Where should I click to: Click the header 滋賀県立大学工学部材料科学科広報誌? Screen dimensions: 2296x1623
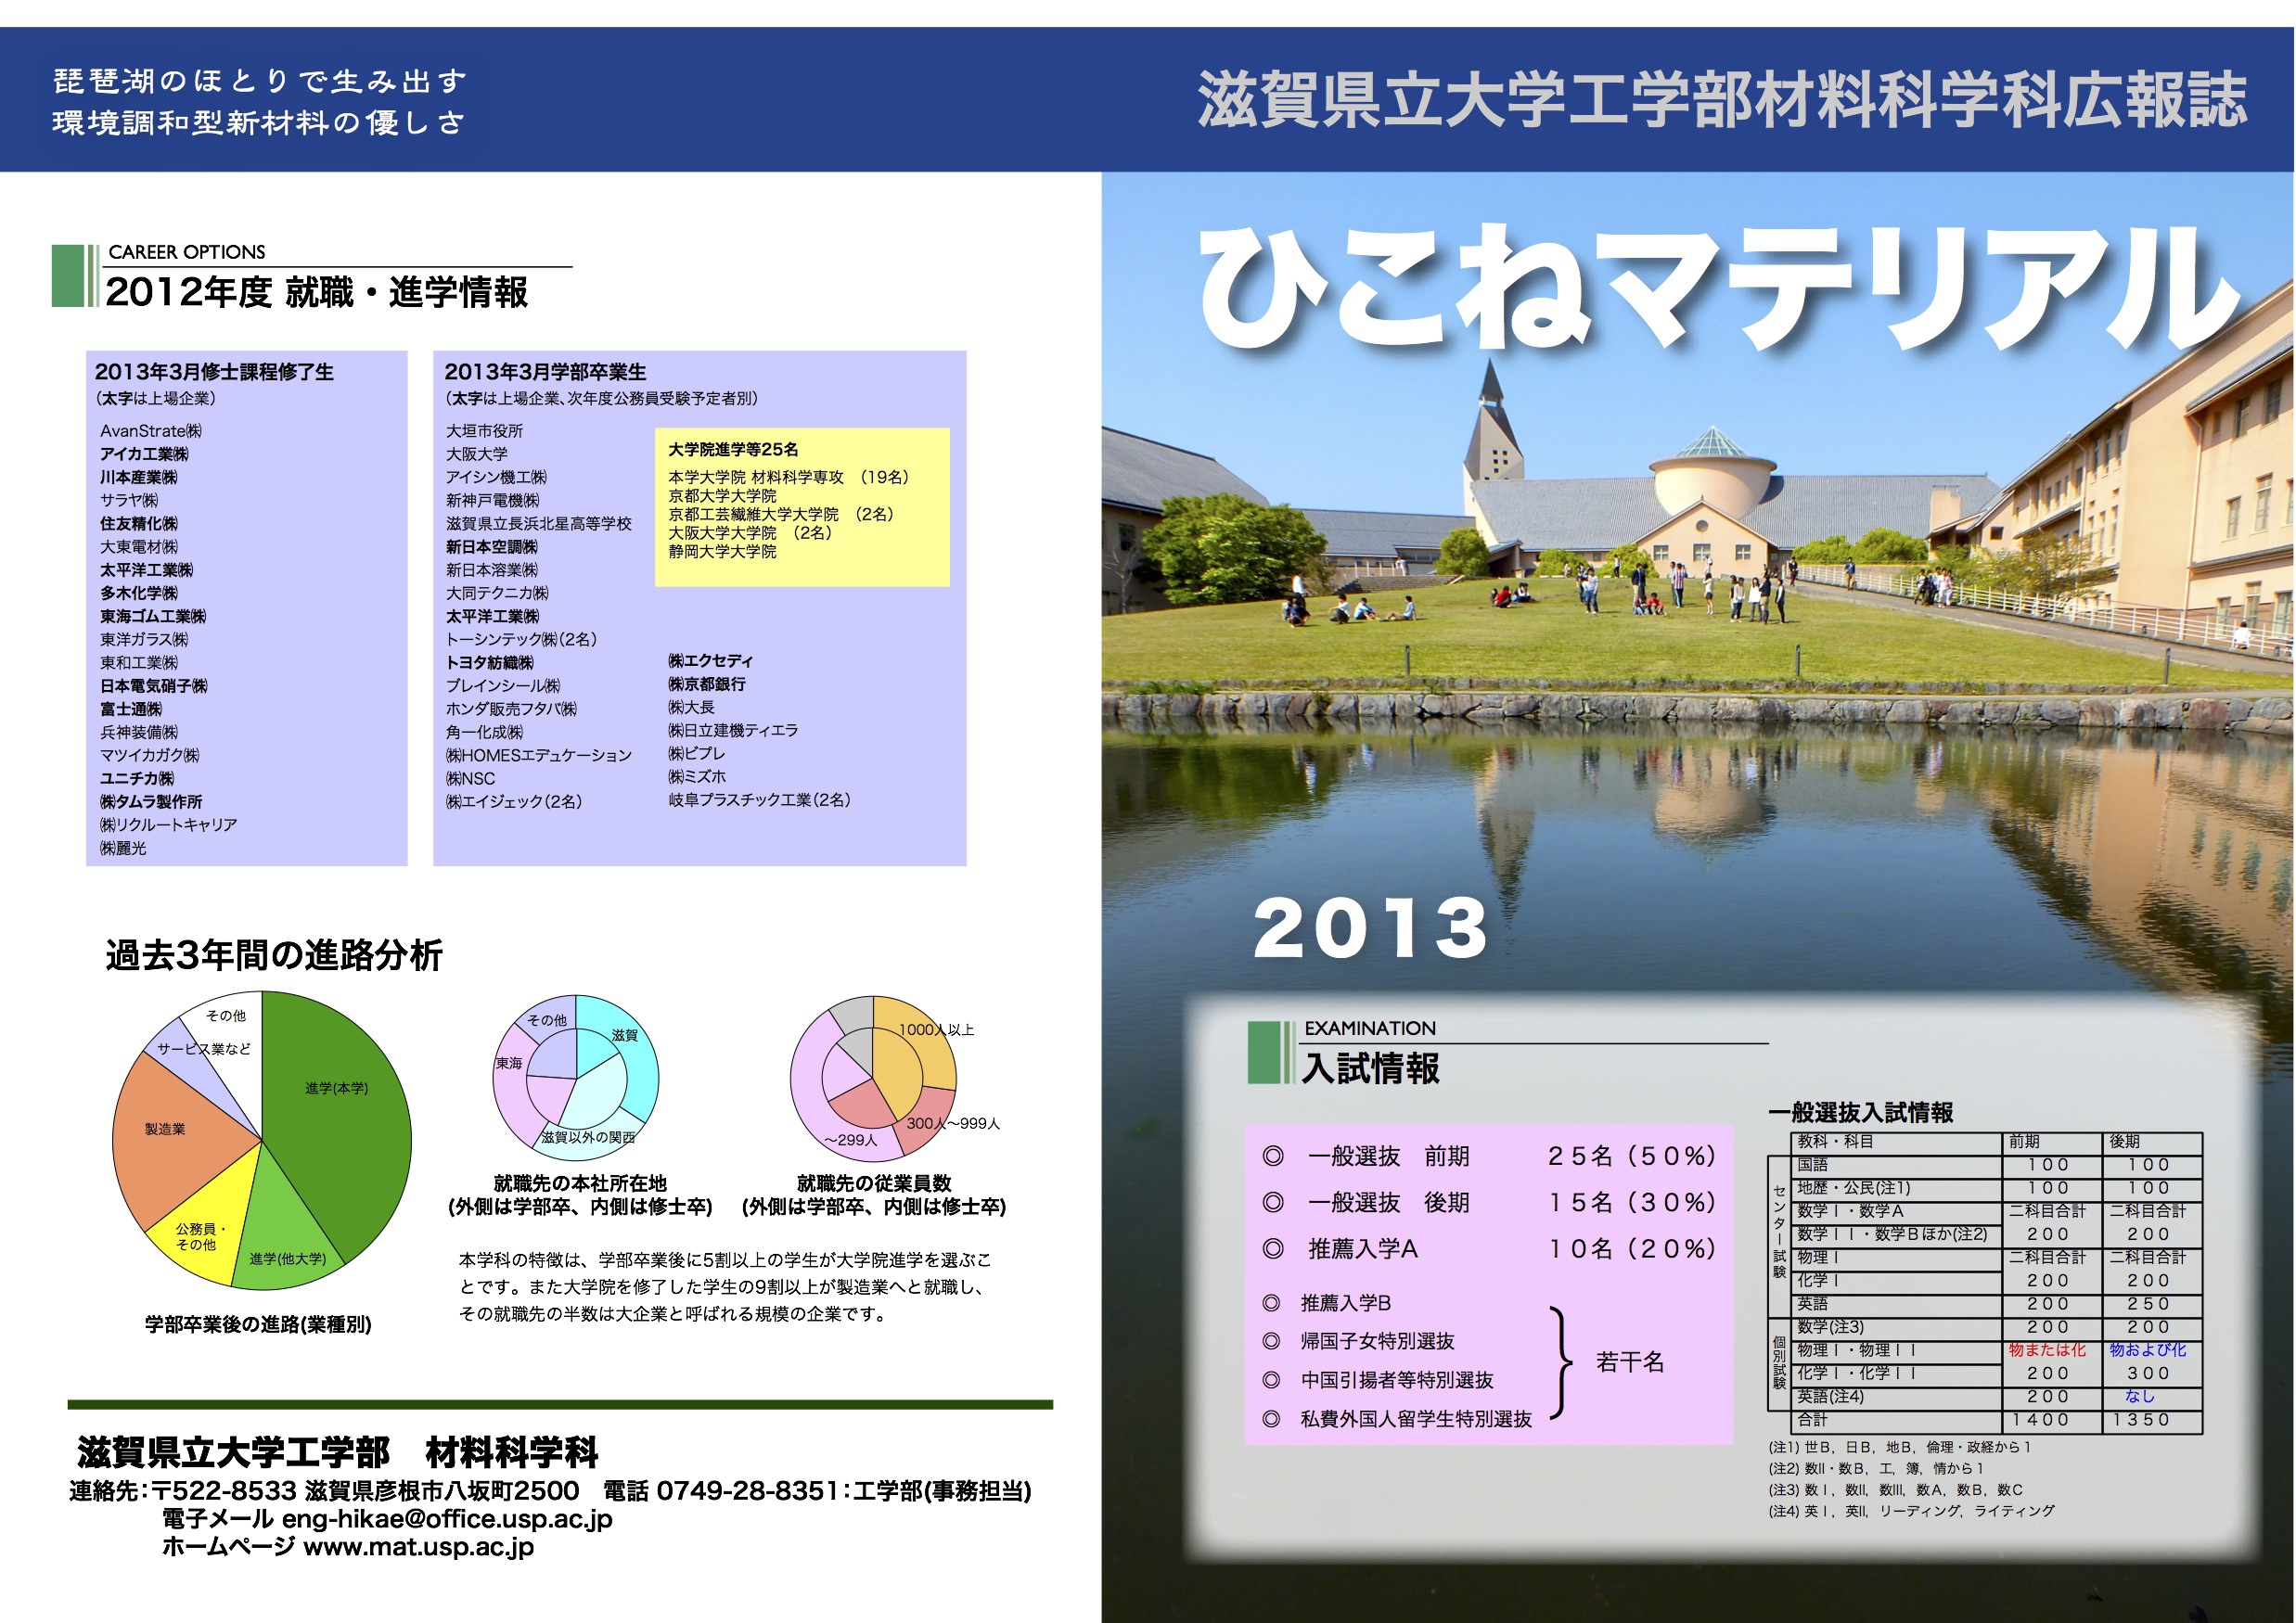[1723, 100]
